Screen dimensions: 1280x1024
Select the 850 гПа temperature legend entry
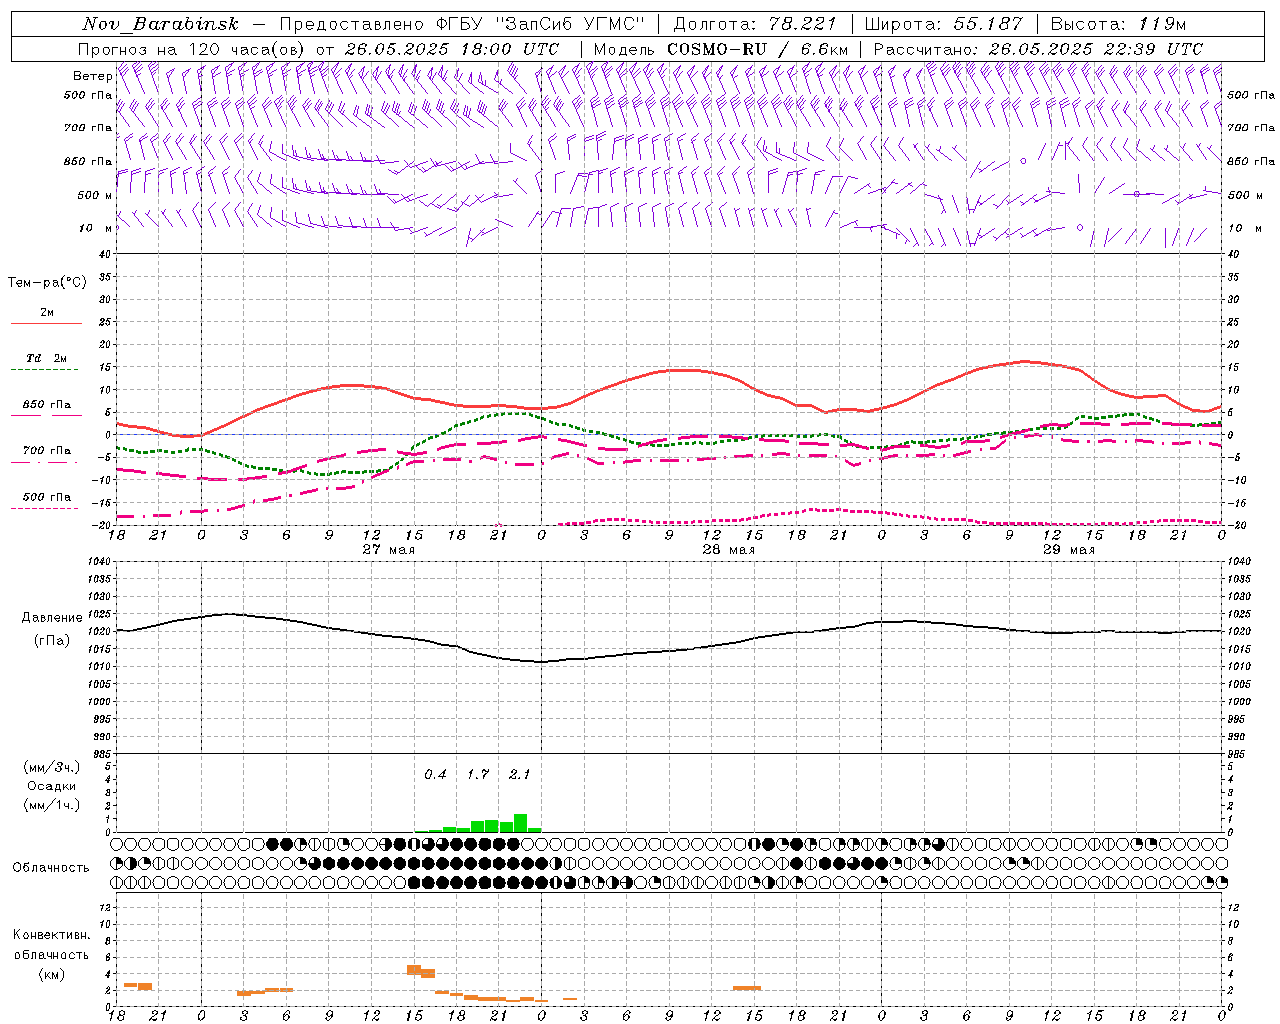pyautogui.click(x=46, y=406)
